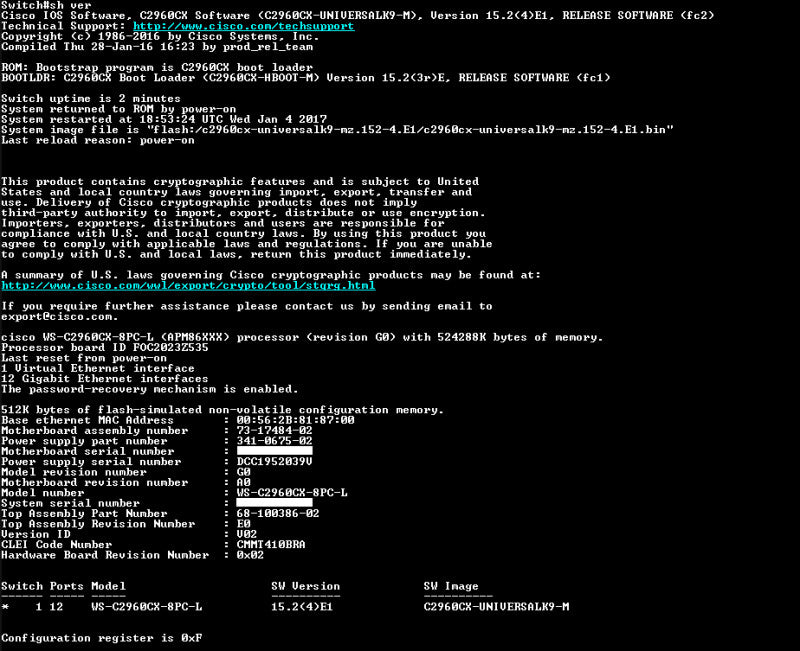Click the redacted System serial number field
800x651 pixels.
(x=274, y=503)
